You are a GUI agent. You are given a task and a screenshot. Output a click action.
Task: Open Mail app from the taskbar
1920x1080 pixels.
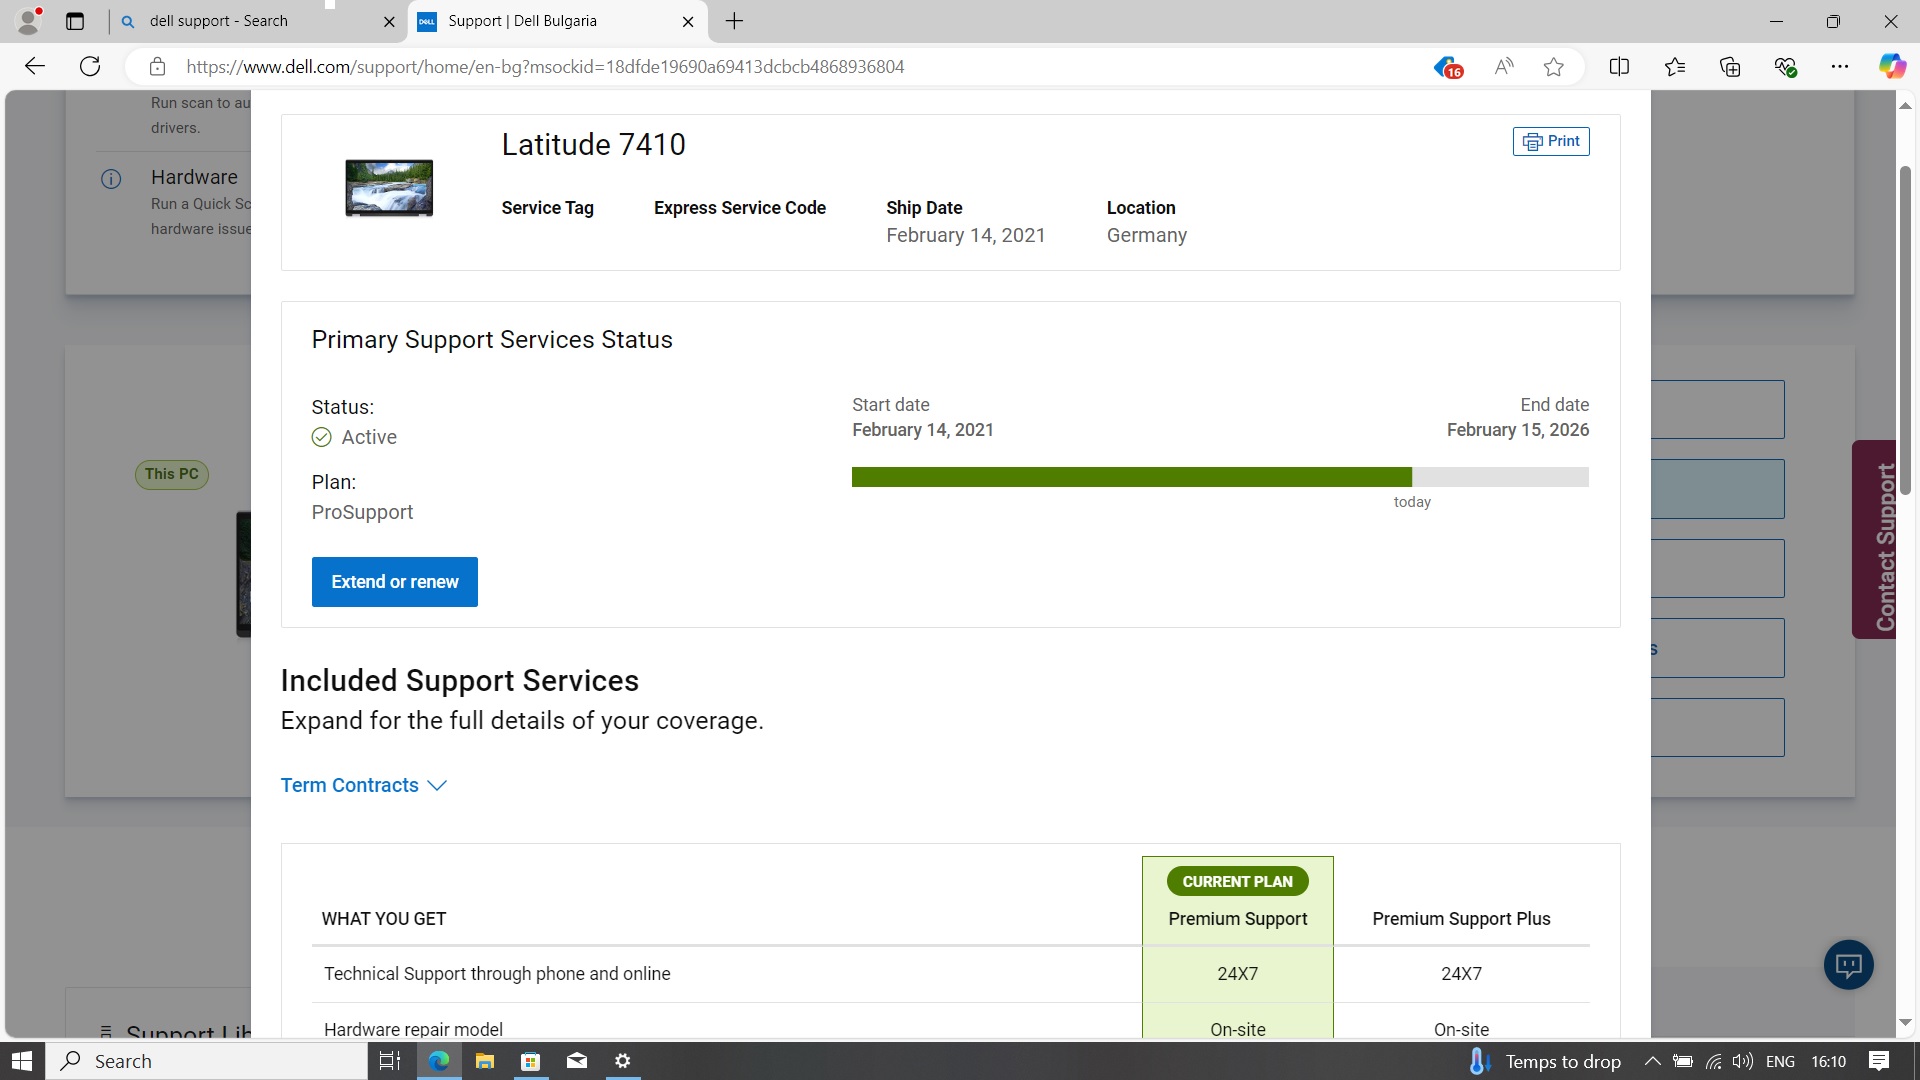point(577,1061)
